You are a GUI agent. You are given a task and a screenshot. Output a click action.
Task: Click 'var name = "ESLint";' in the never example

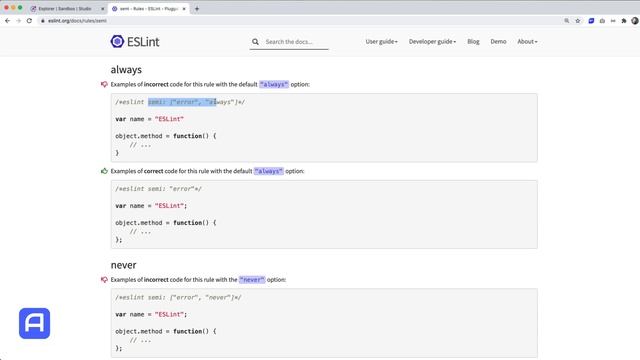pos(151,314)
